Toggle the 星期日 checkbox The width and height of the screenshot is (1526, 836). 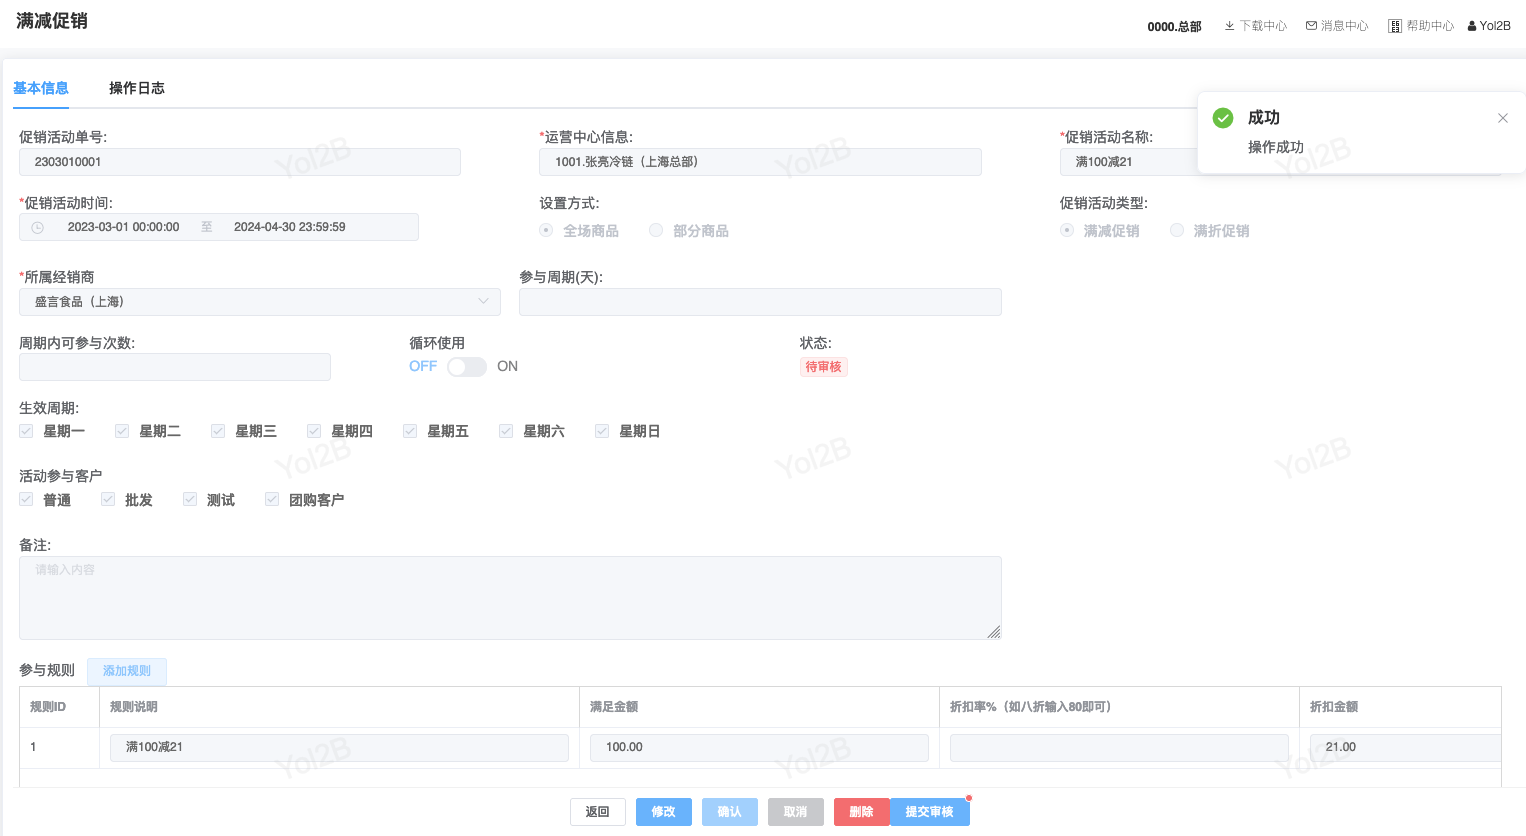point(602,431)
